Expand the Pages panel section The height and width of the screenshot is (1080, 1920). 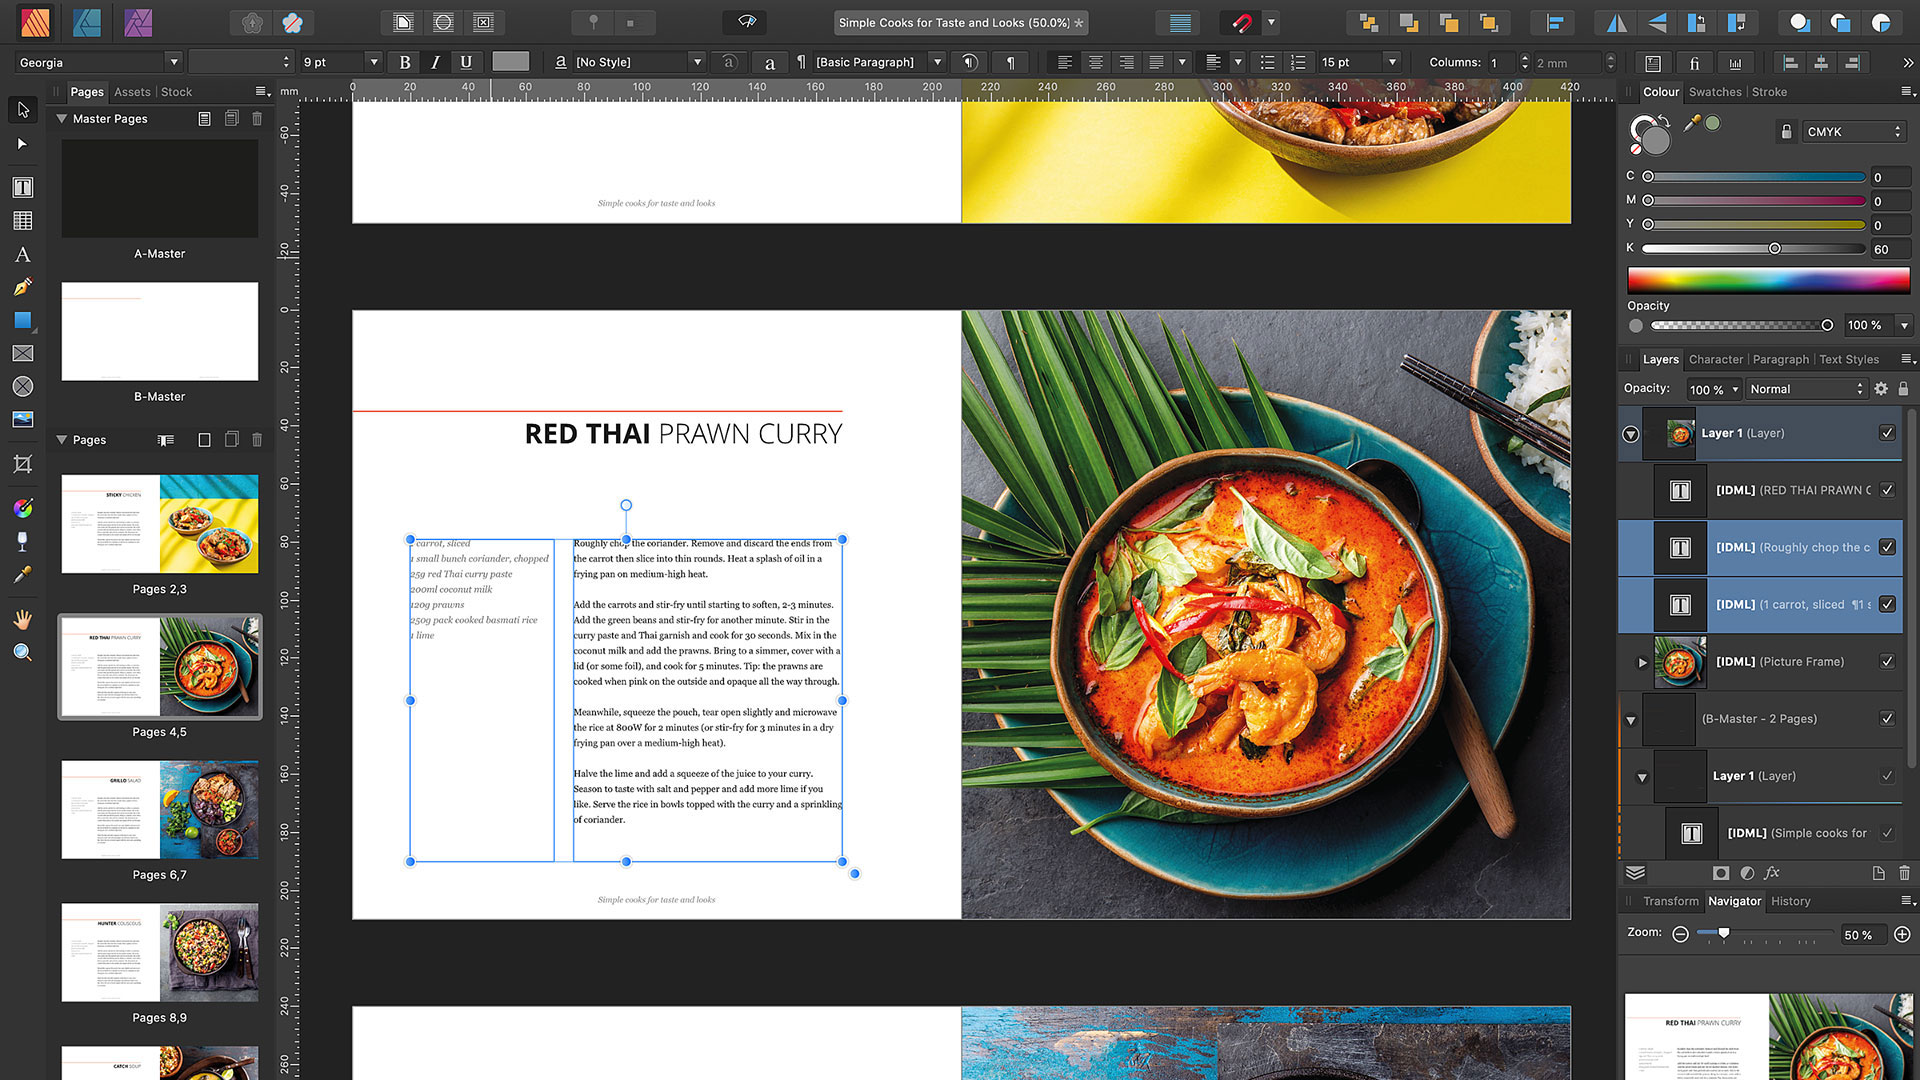pyautogui.click(x=62, y=439)
